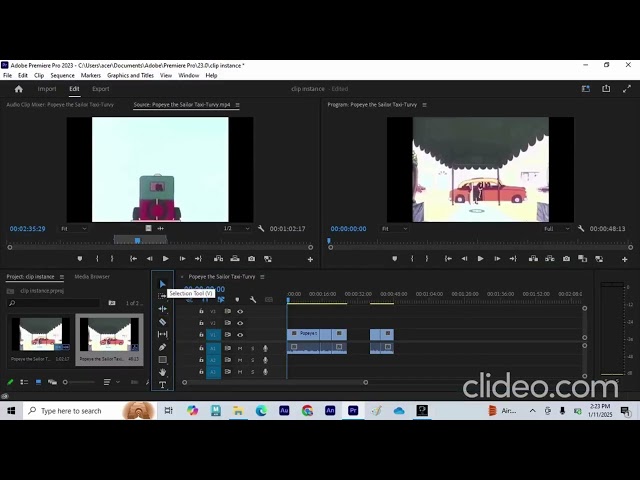Image resolution: width=640 pixels, height=480 pixels.
Task: Open sort icons dropdown in project panel
Action: click(x=111, y=382)
